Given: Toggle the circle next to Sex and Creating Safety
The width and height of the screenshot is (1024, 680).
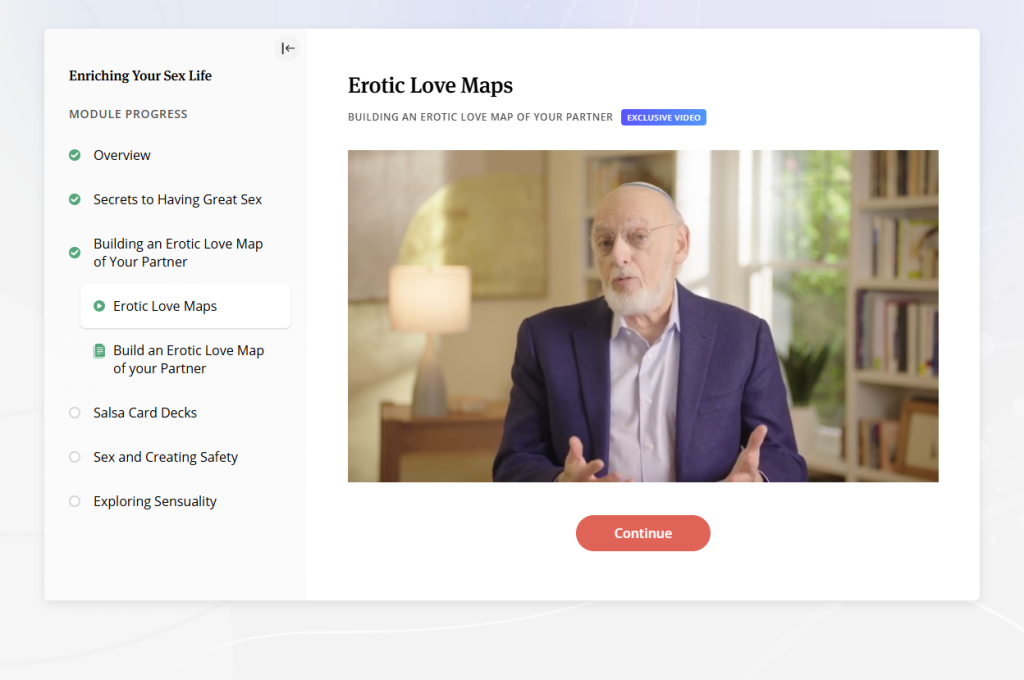Looking at the screenshot, I should 74,457.
